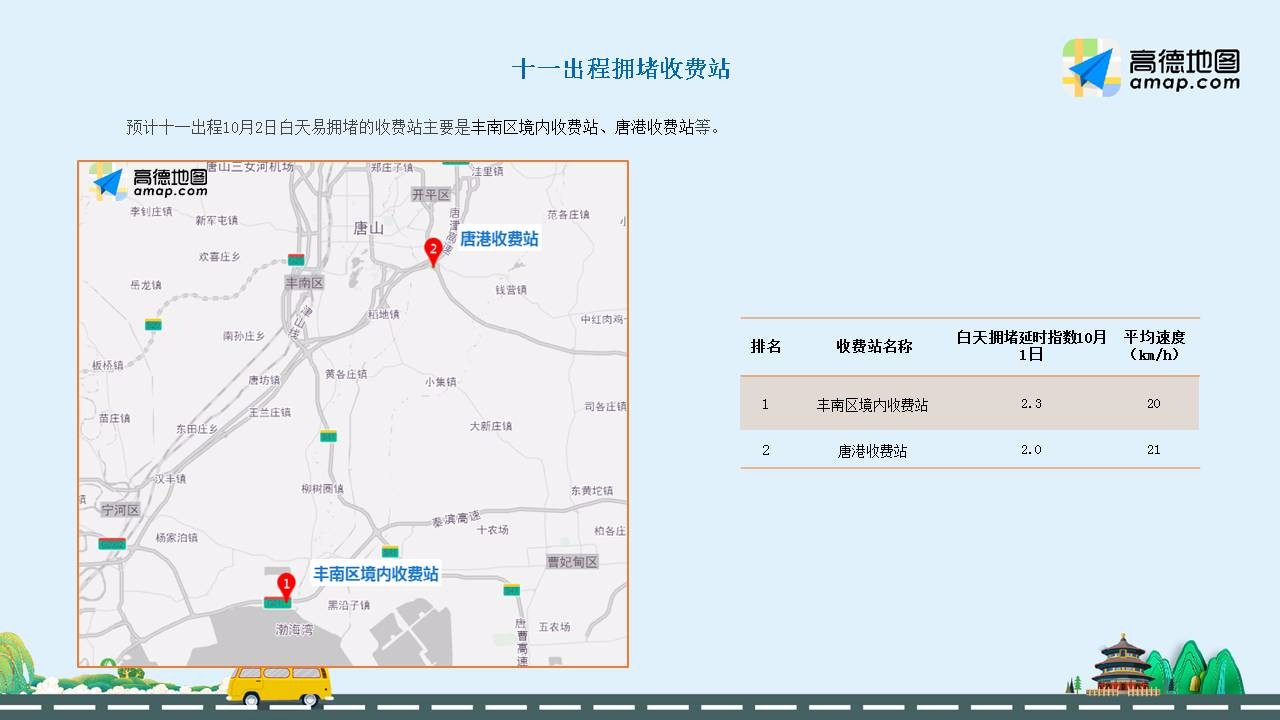Screen dimensions: 1280x720
Task: Click the yellow van illustration
Action: tap(278, 685)
